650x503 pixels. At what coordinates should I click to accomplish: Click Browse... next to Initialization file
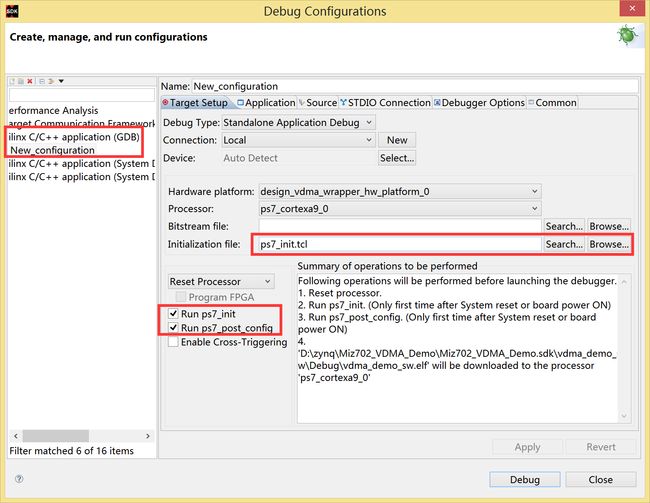[609, 244]
